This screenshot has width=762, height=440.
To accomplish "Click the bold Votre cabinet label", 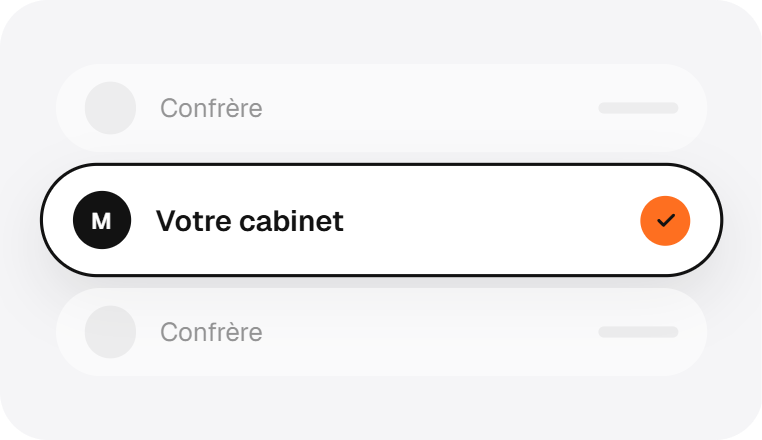I will click(x=250, y=221).
